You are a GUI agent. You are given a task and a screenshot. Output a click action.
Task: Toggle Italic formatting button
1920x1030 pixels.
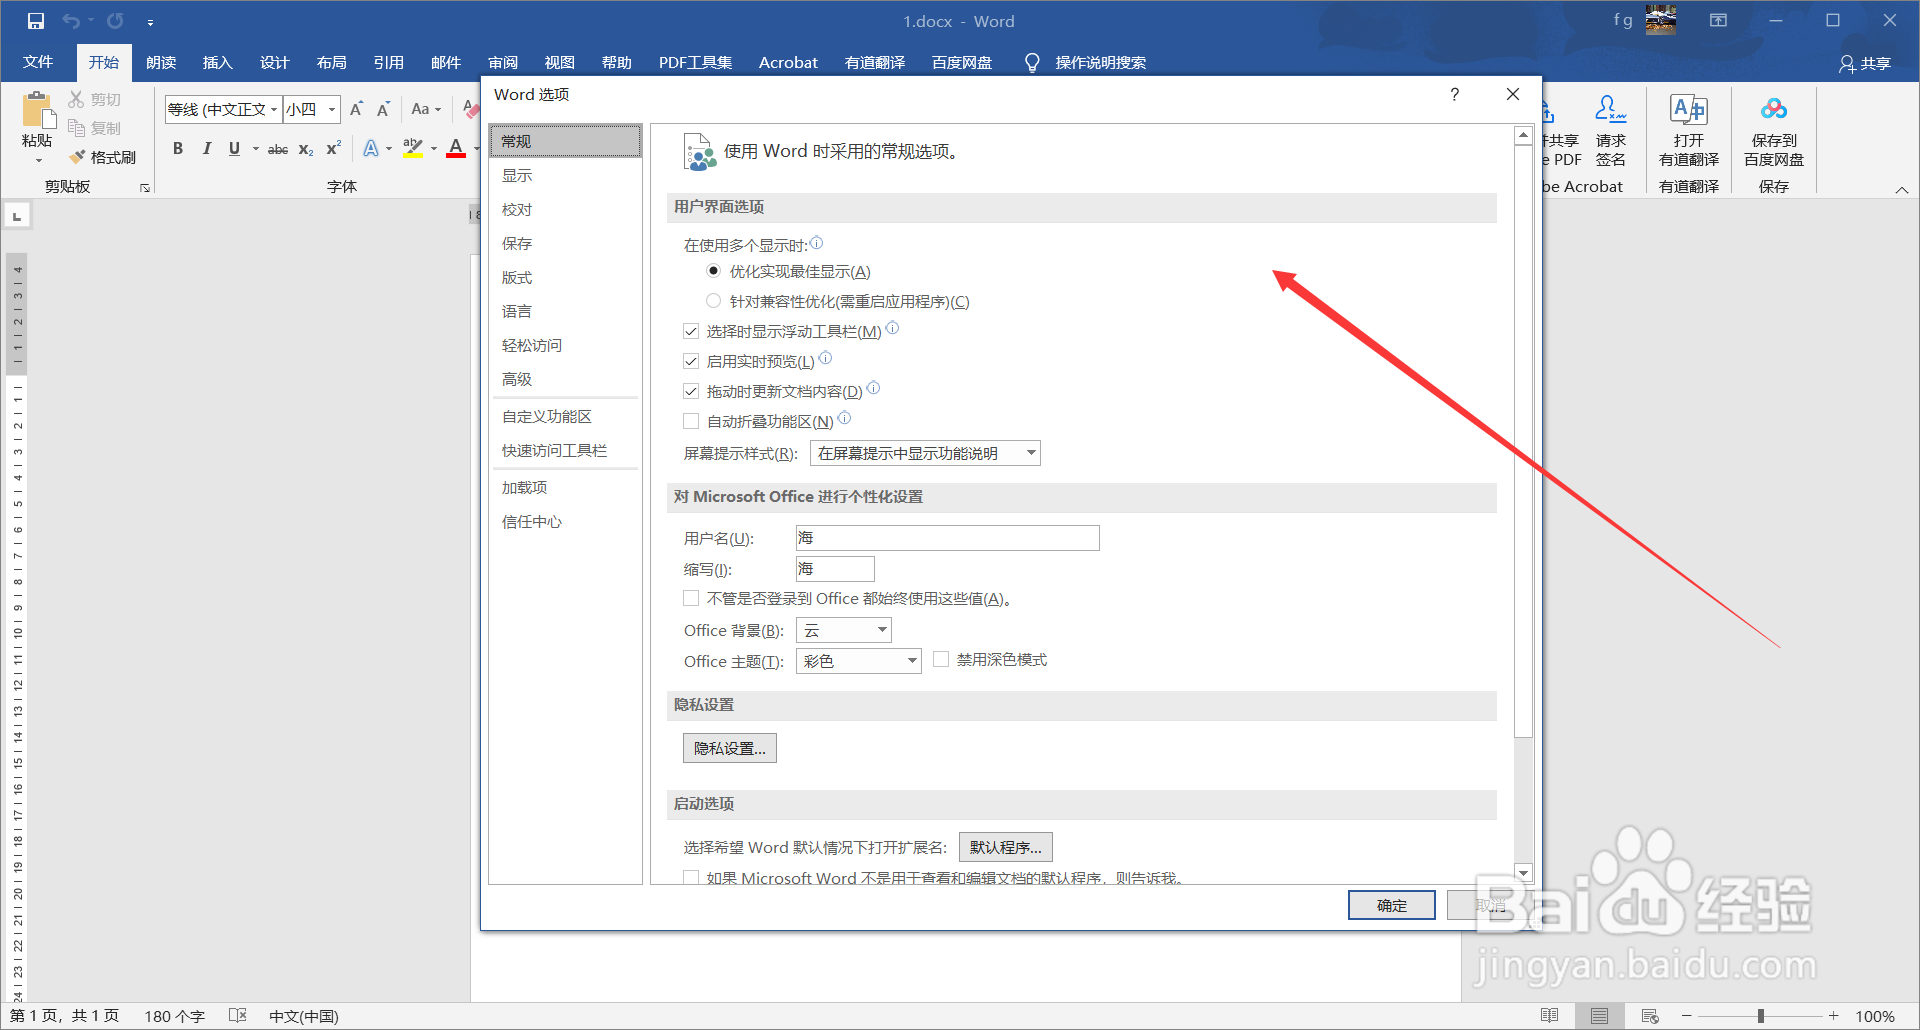[206, 148]
